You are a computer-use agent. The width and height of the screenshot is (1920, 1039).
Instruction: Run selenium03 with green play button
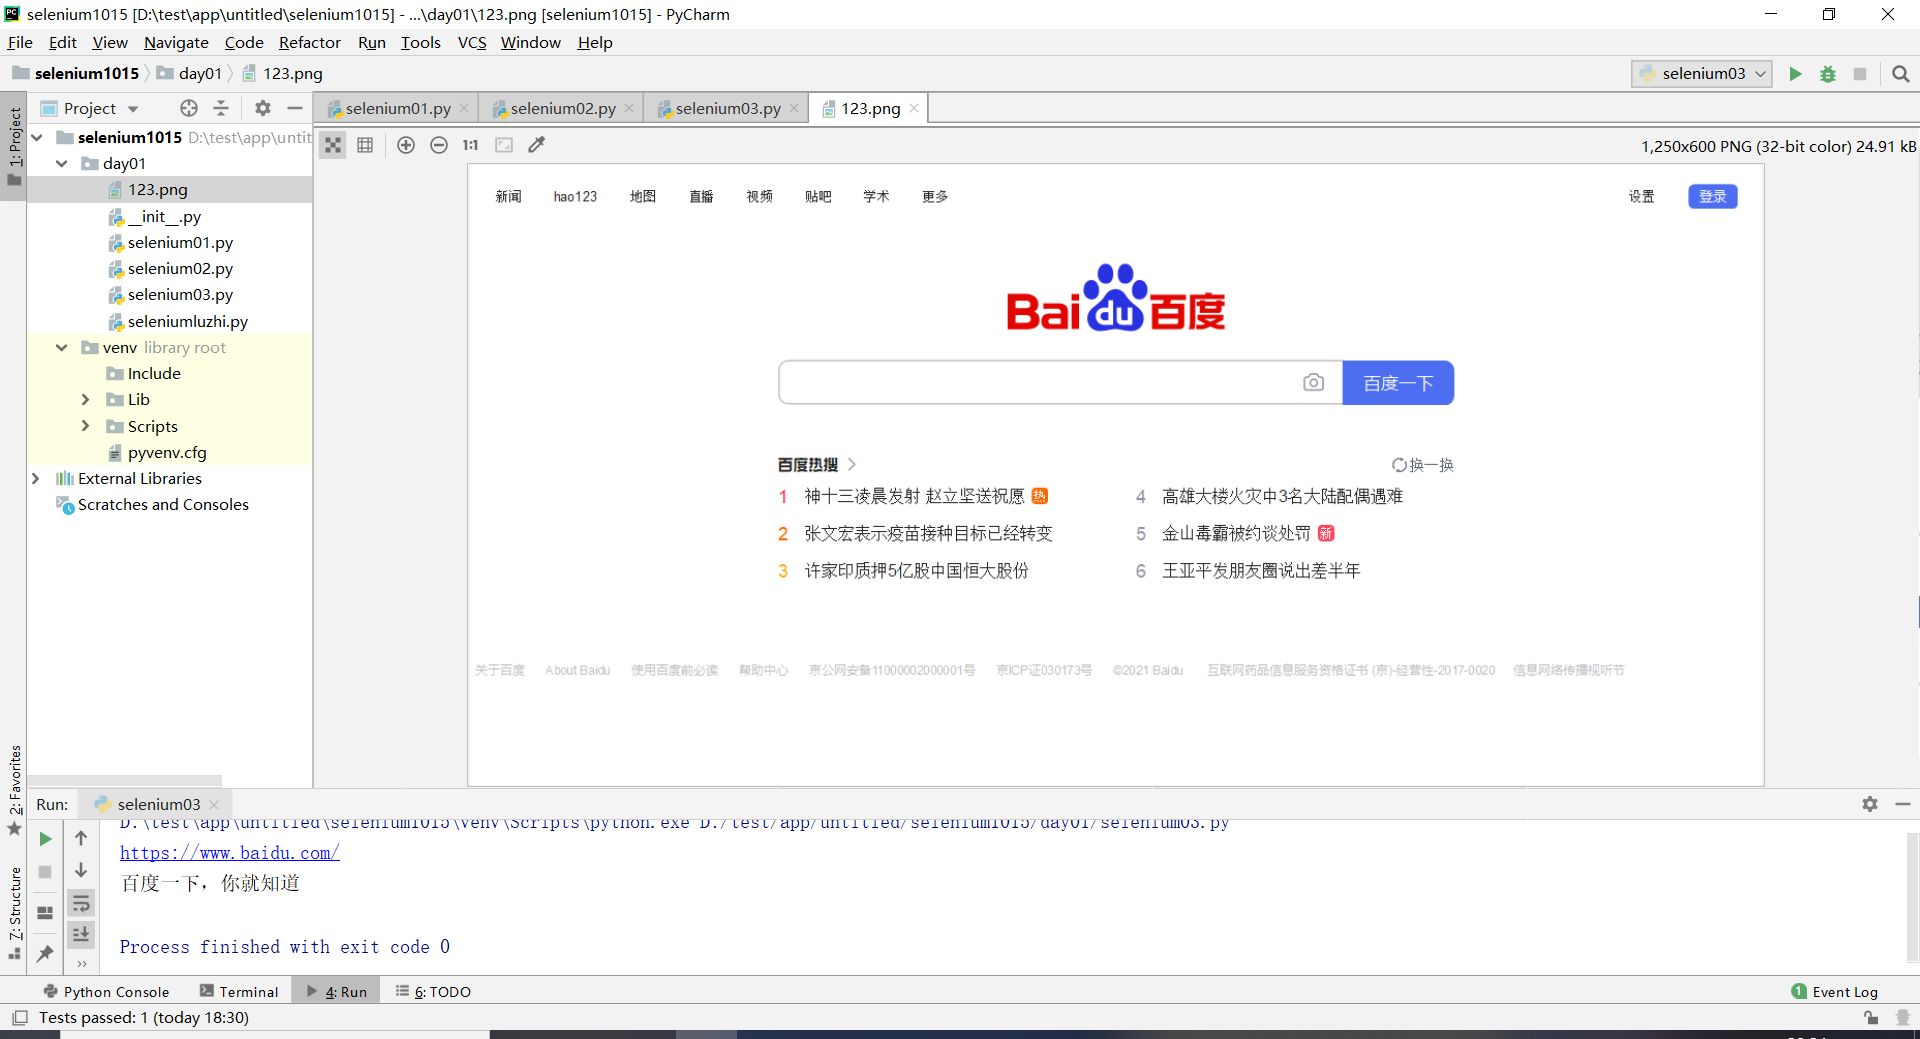click(1796, 74)
